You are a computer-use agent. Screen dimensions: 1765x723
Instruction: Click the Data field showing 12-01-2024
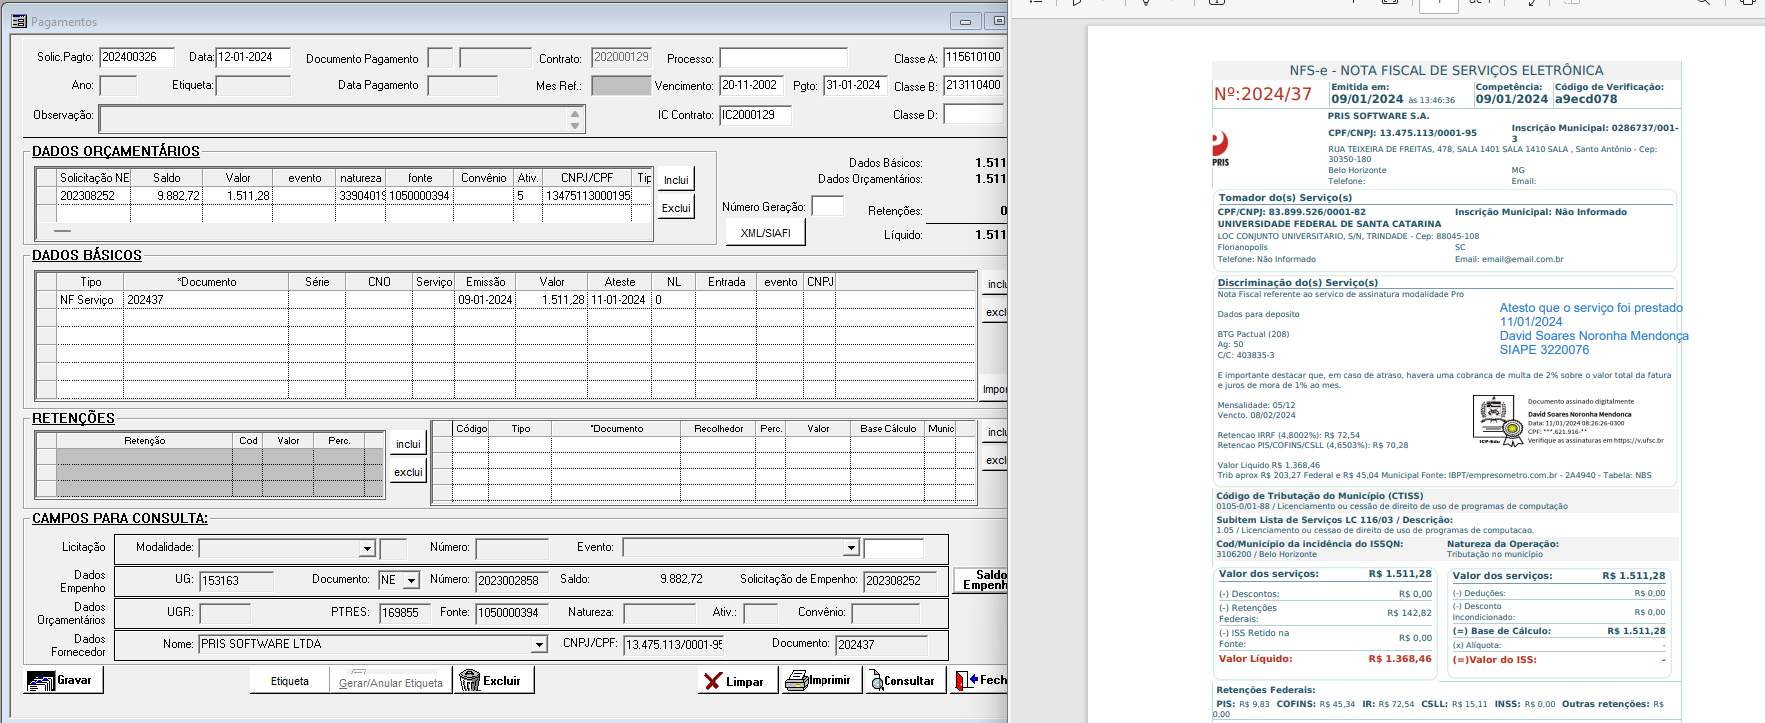point(253,58)
